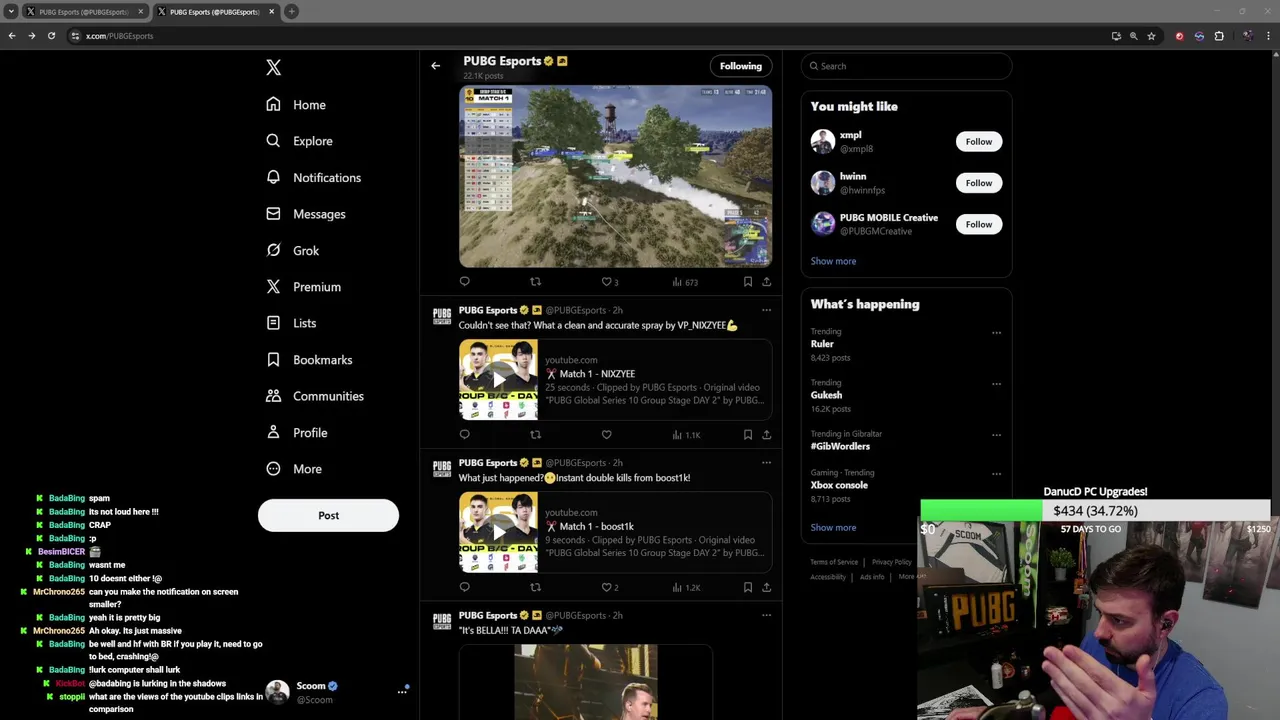This screenshot has width=1280, height=720.
Task: Click the Following button on the profile header
Action: click(x=741, y=66)
